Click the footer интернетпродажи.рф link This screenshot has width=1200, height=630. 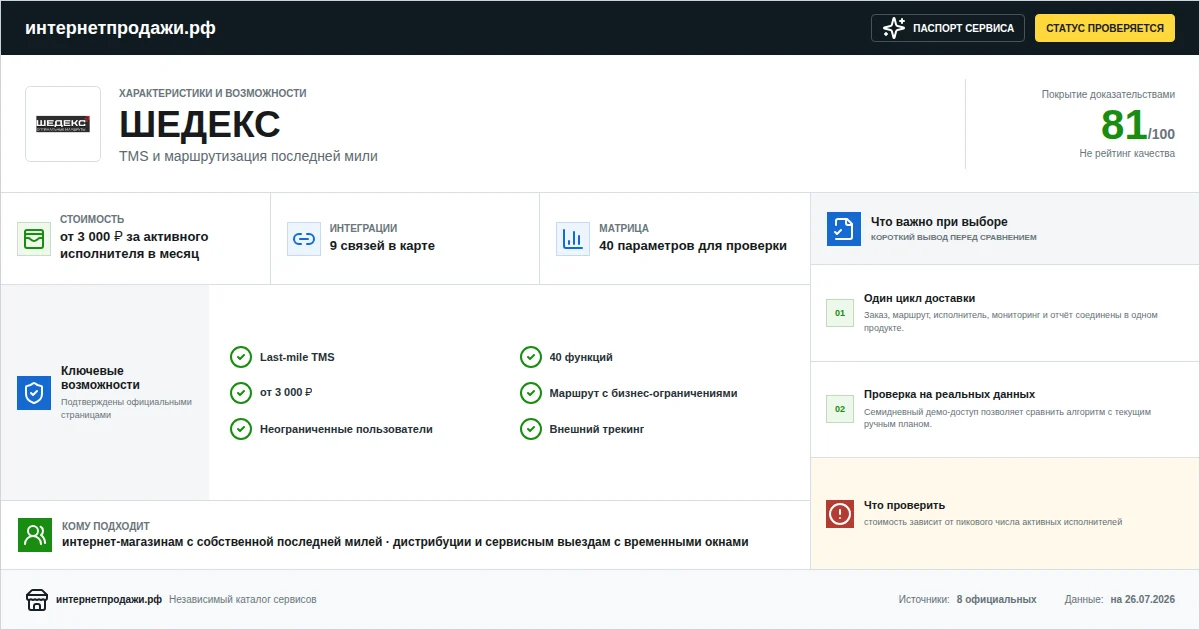click(109, 600)
